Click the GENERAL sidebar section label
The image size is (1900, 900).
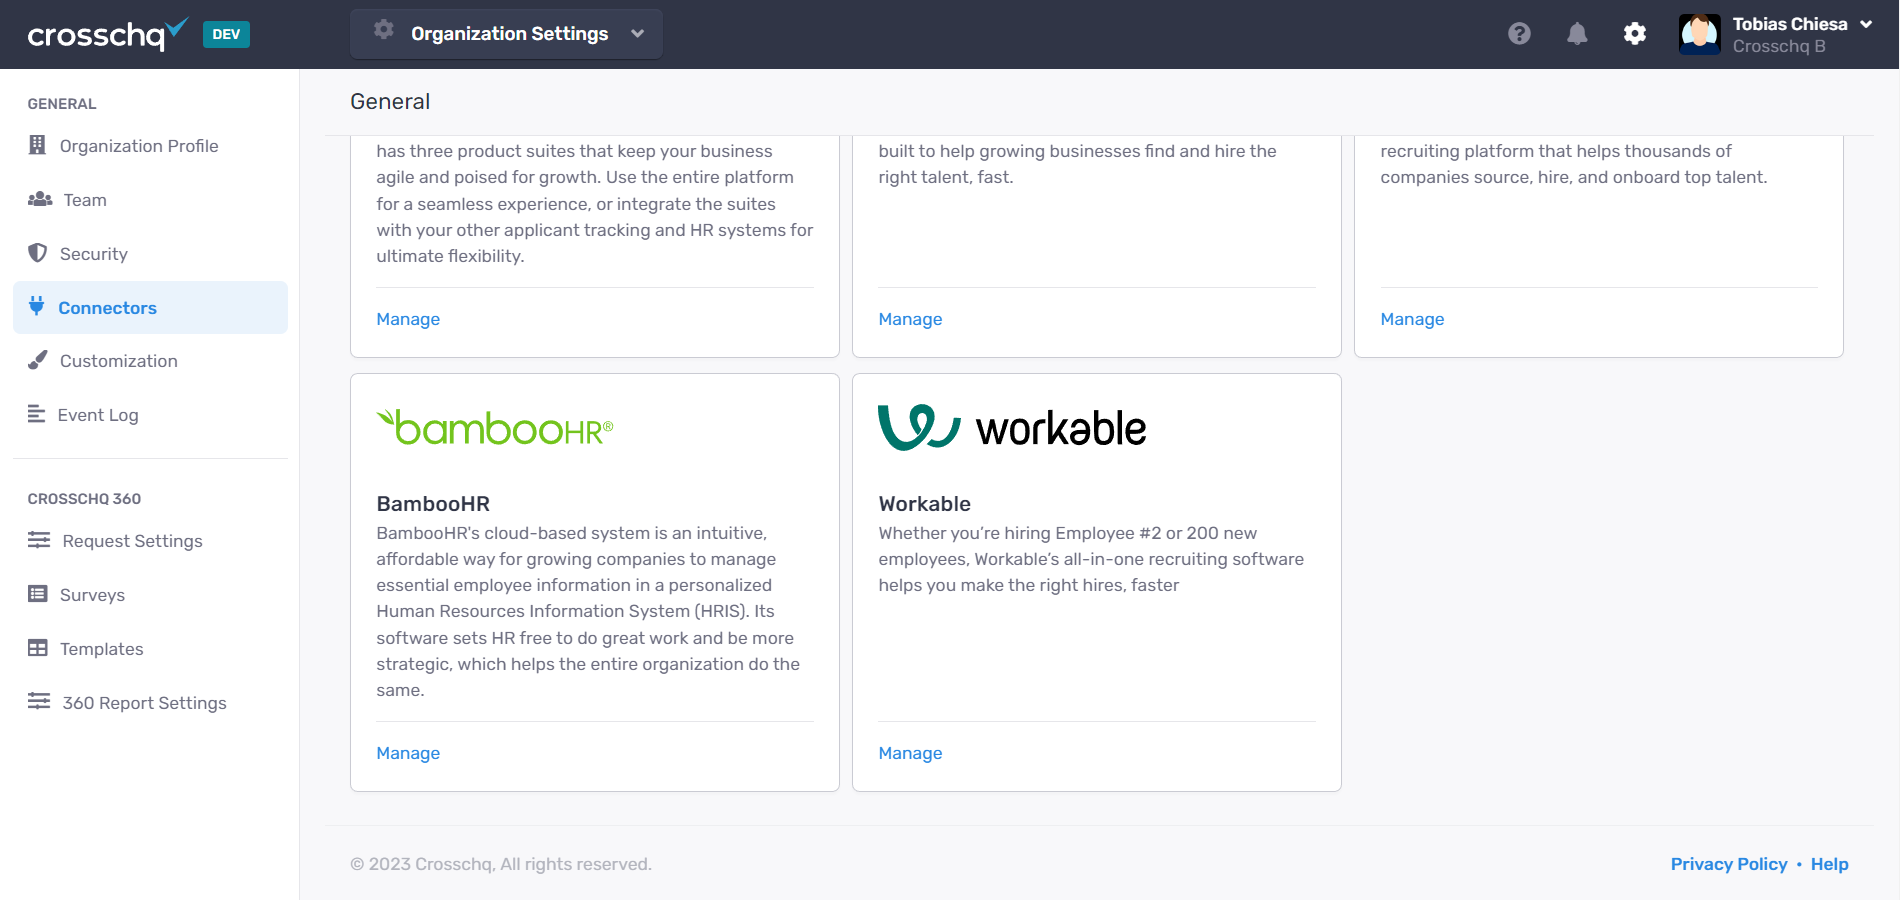click(62, 104)
